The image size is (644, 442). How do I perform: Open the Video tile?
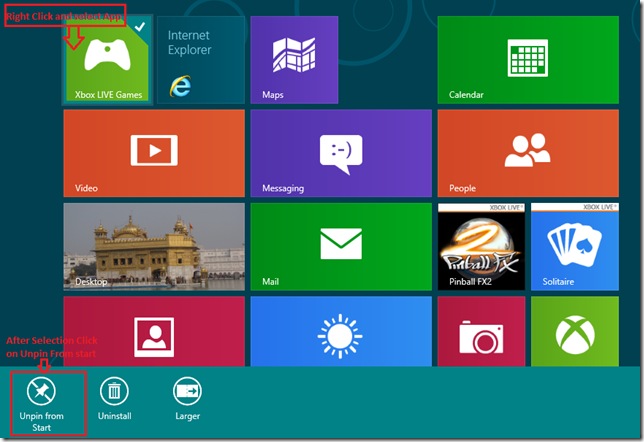(x=154, y=153)
